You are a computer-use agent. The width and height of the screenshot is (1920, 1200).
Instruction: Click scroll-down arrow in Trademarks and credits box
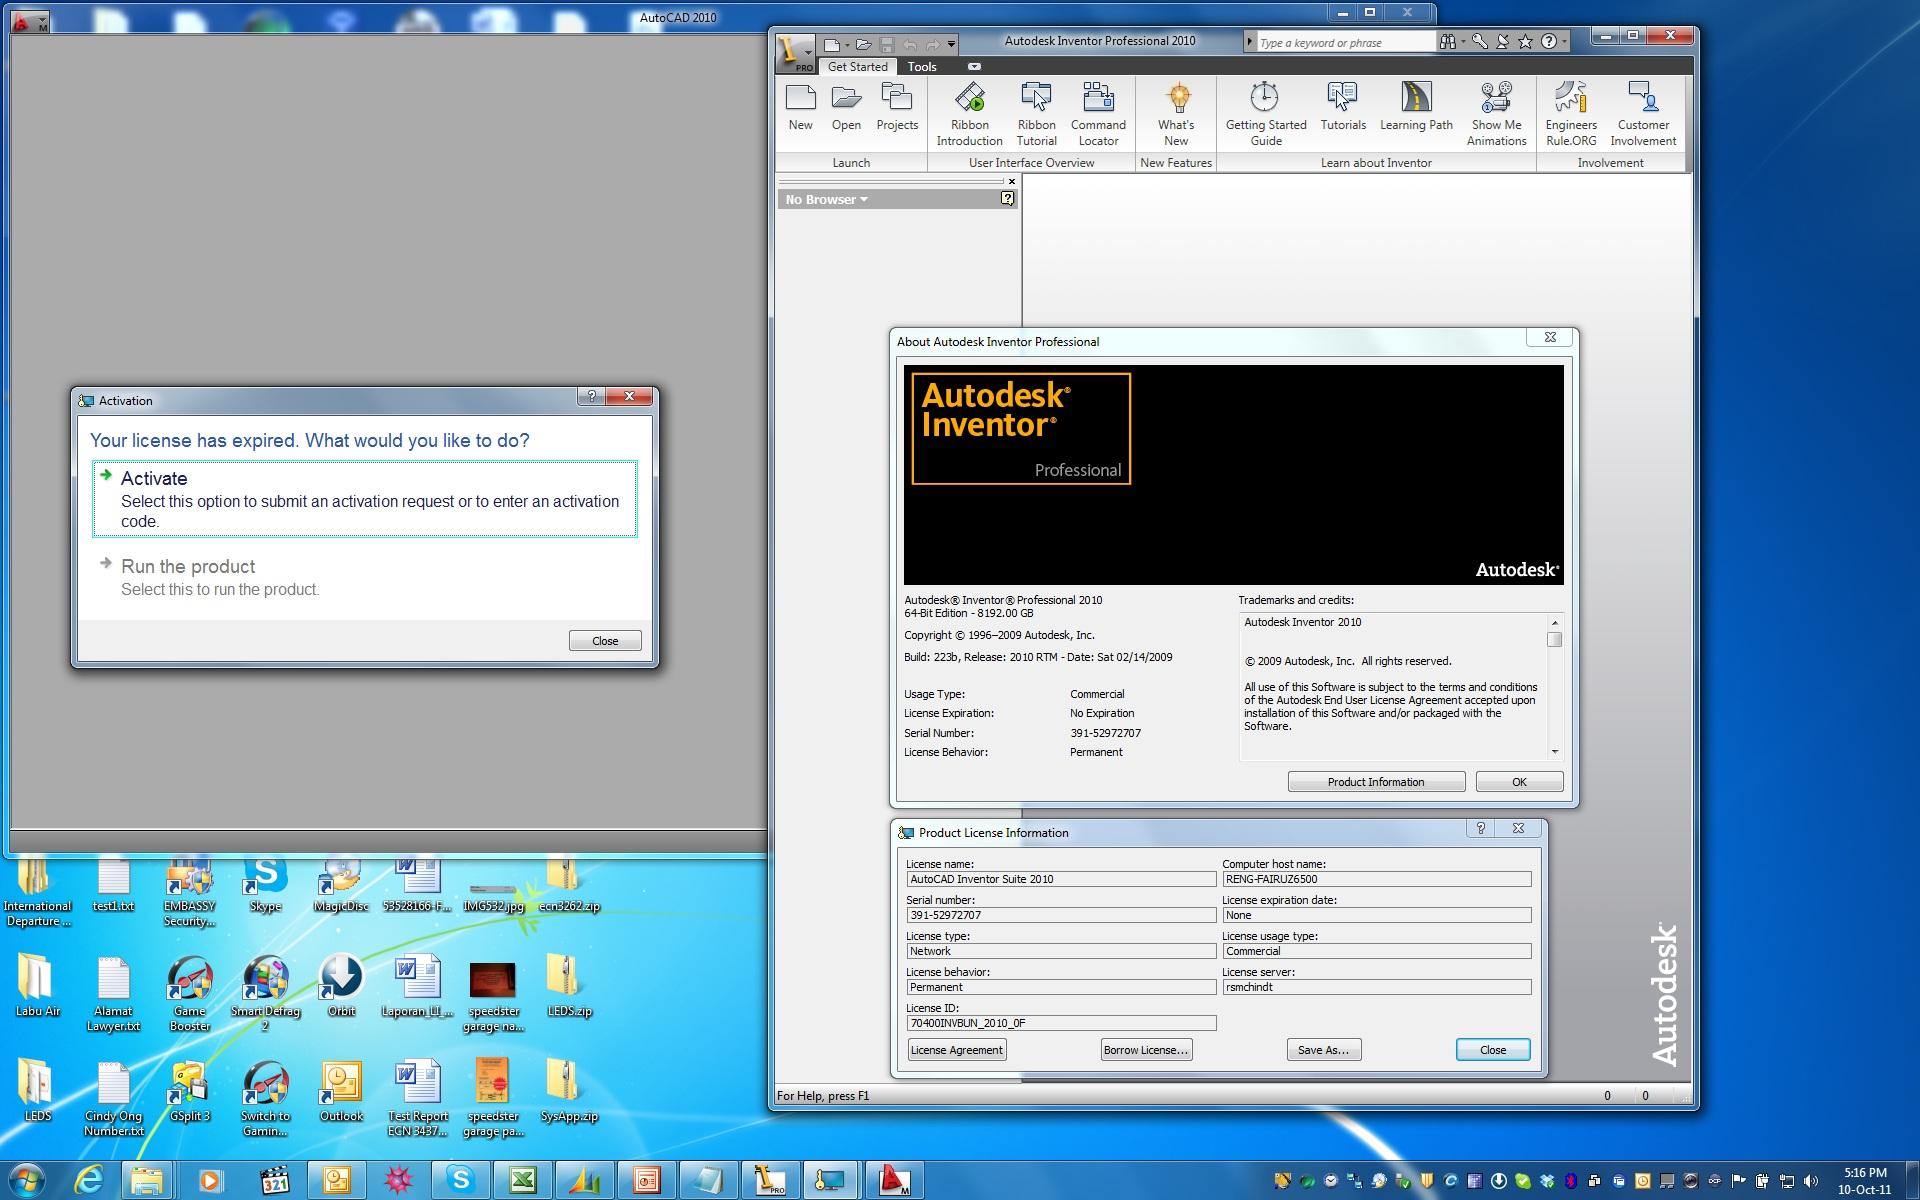1554,752
